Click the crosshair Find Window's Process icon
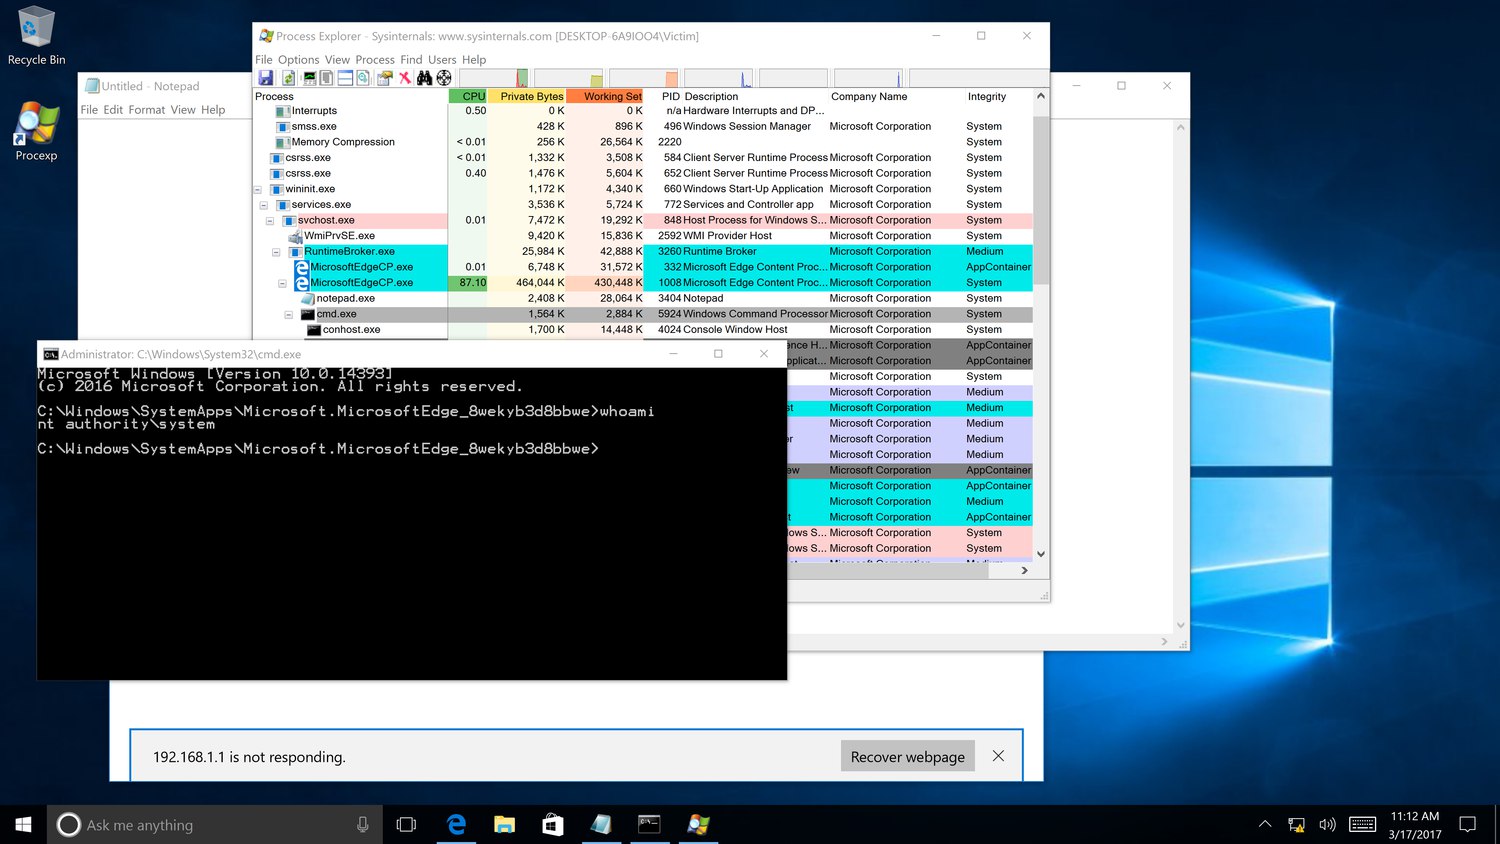Image resolution: width=1500 pixels, height=844 pixels. coord(444,78)
